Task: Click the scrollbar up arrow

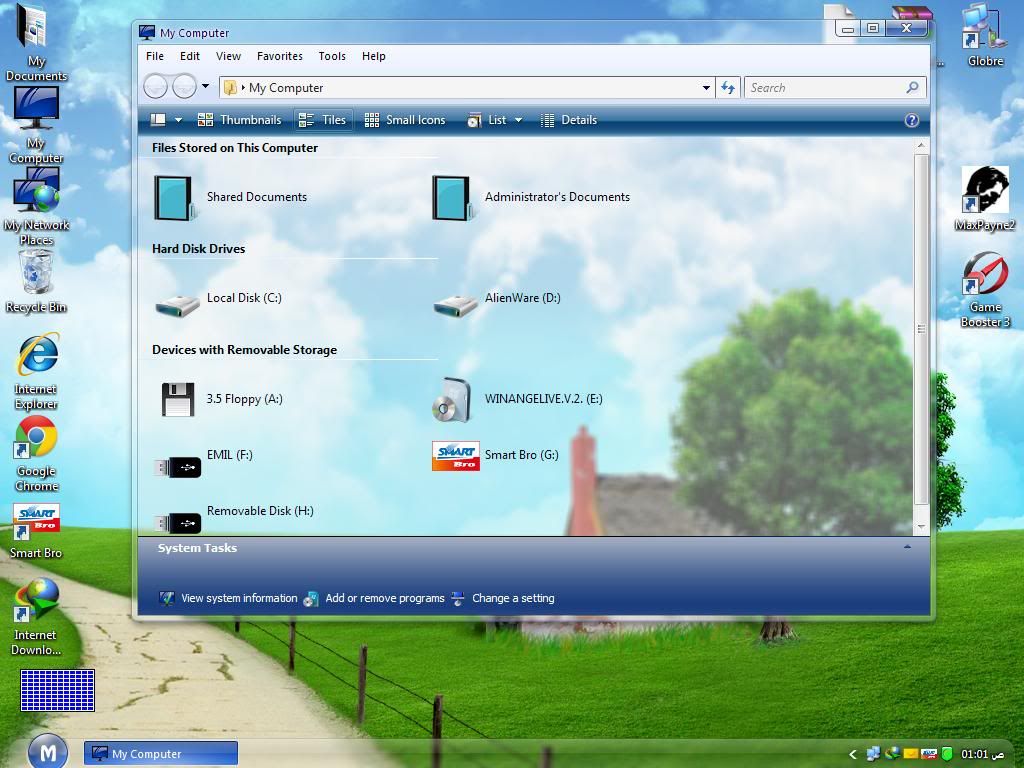Action: 921,145
